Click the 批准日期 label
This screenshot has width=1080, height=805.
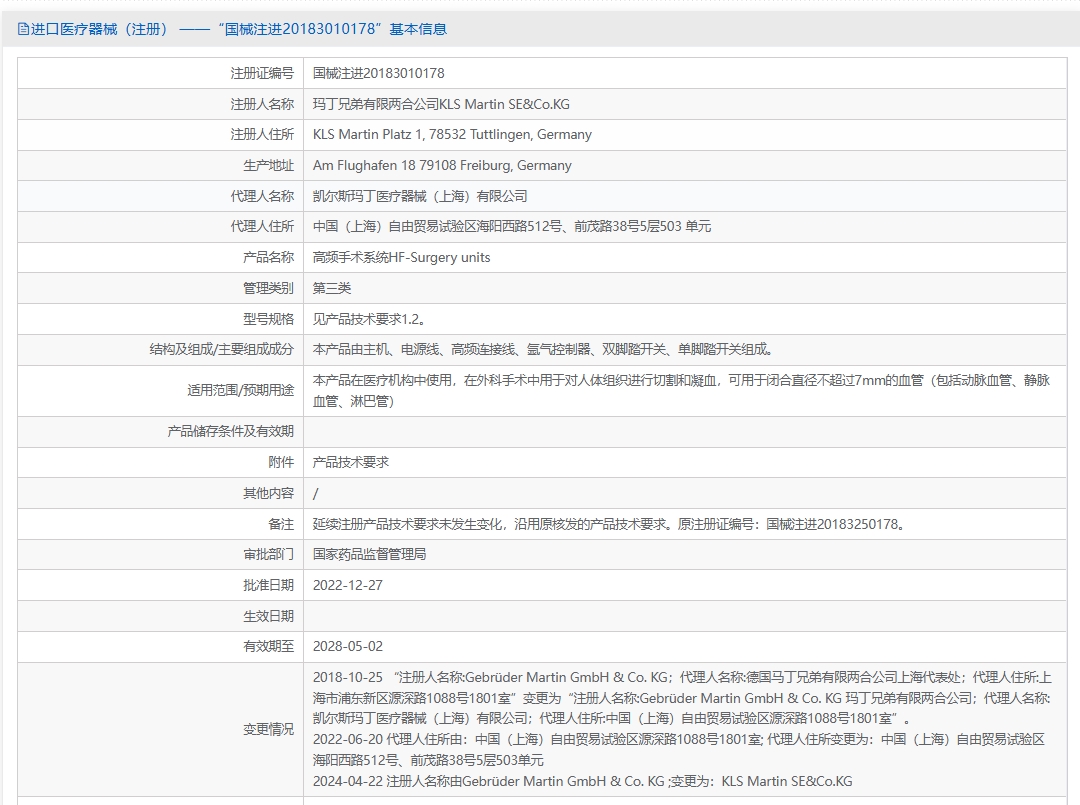[268, 585]
